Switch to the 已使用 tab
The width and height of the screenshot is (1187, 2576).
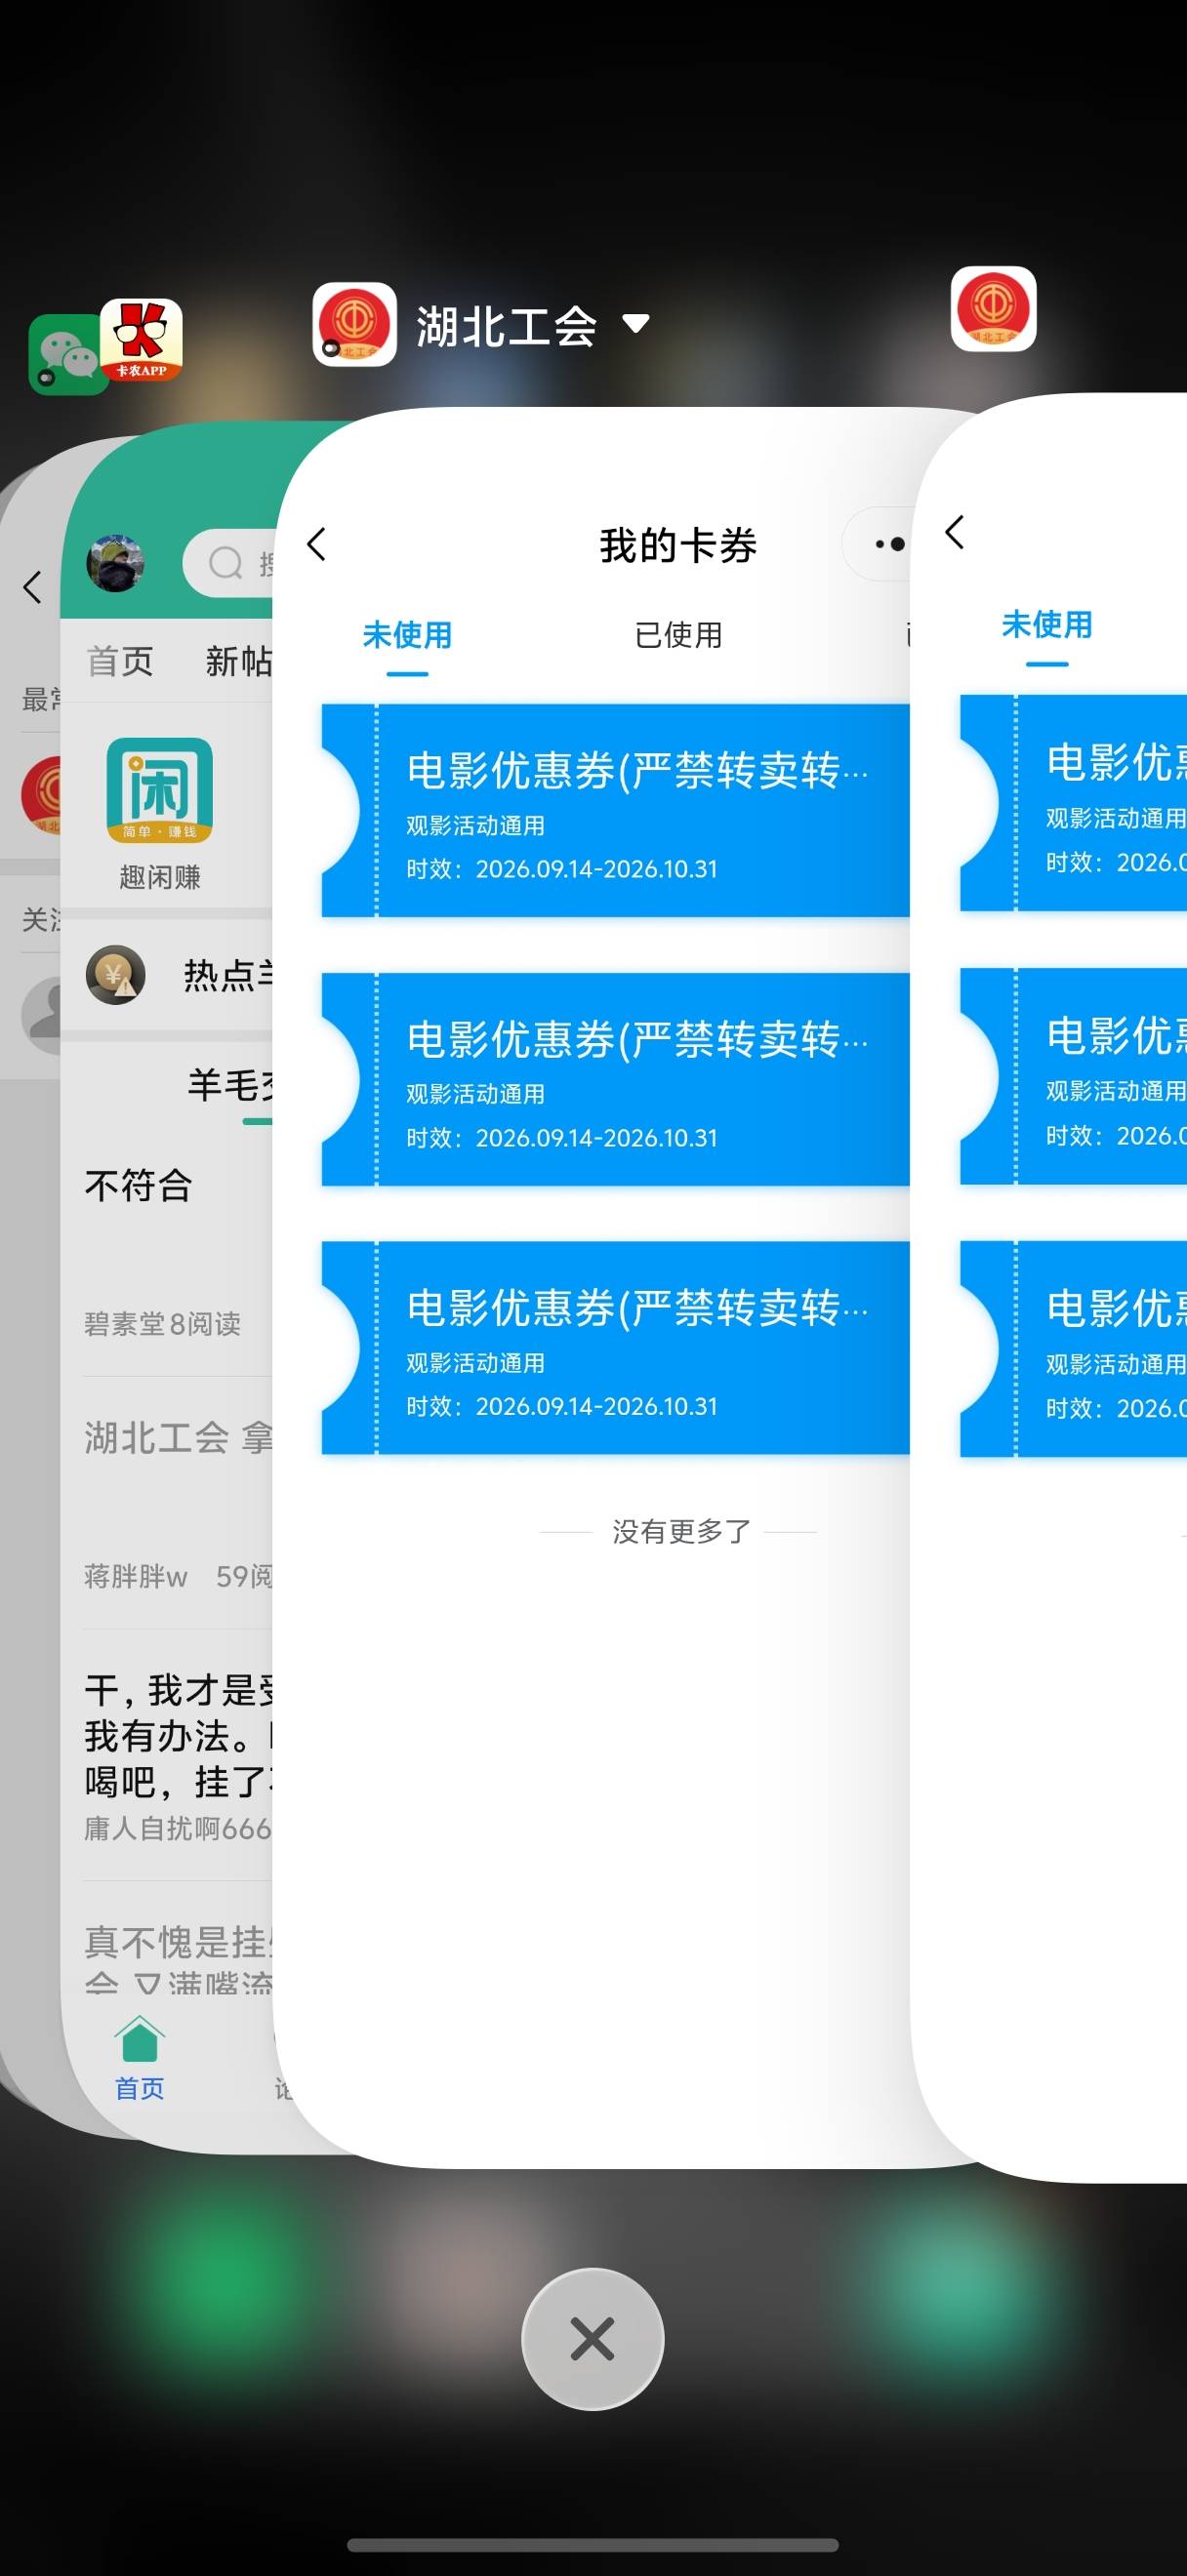pos(678,634)
